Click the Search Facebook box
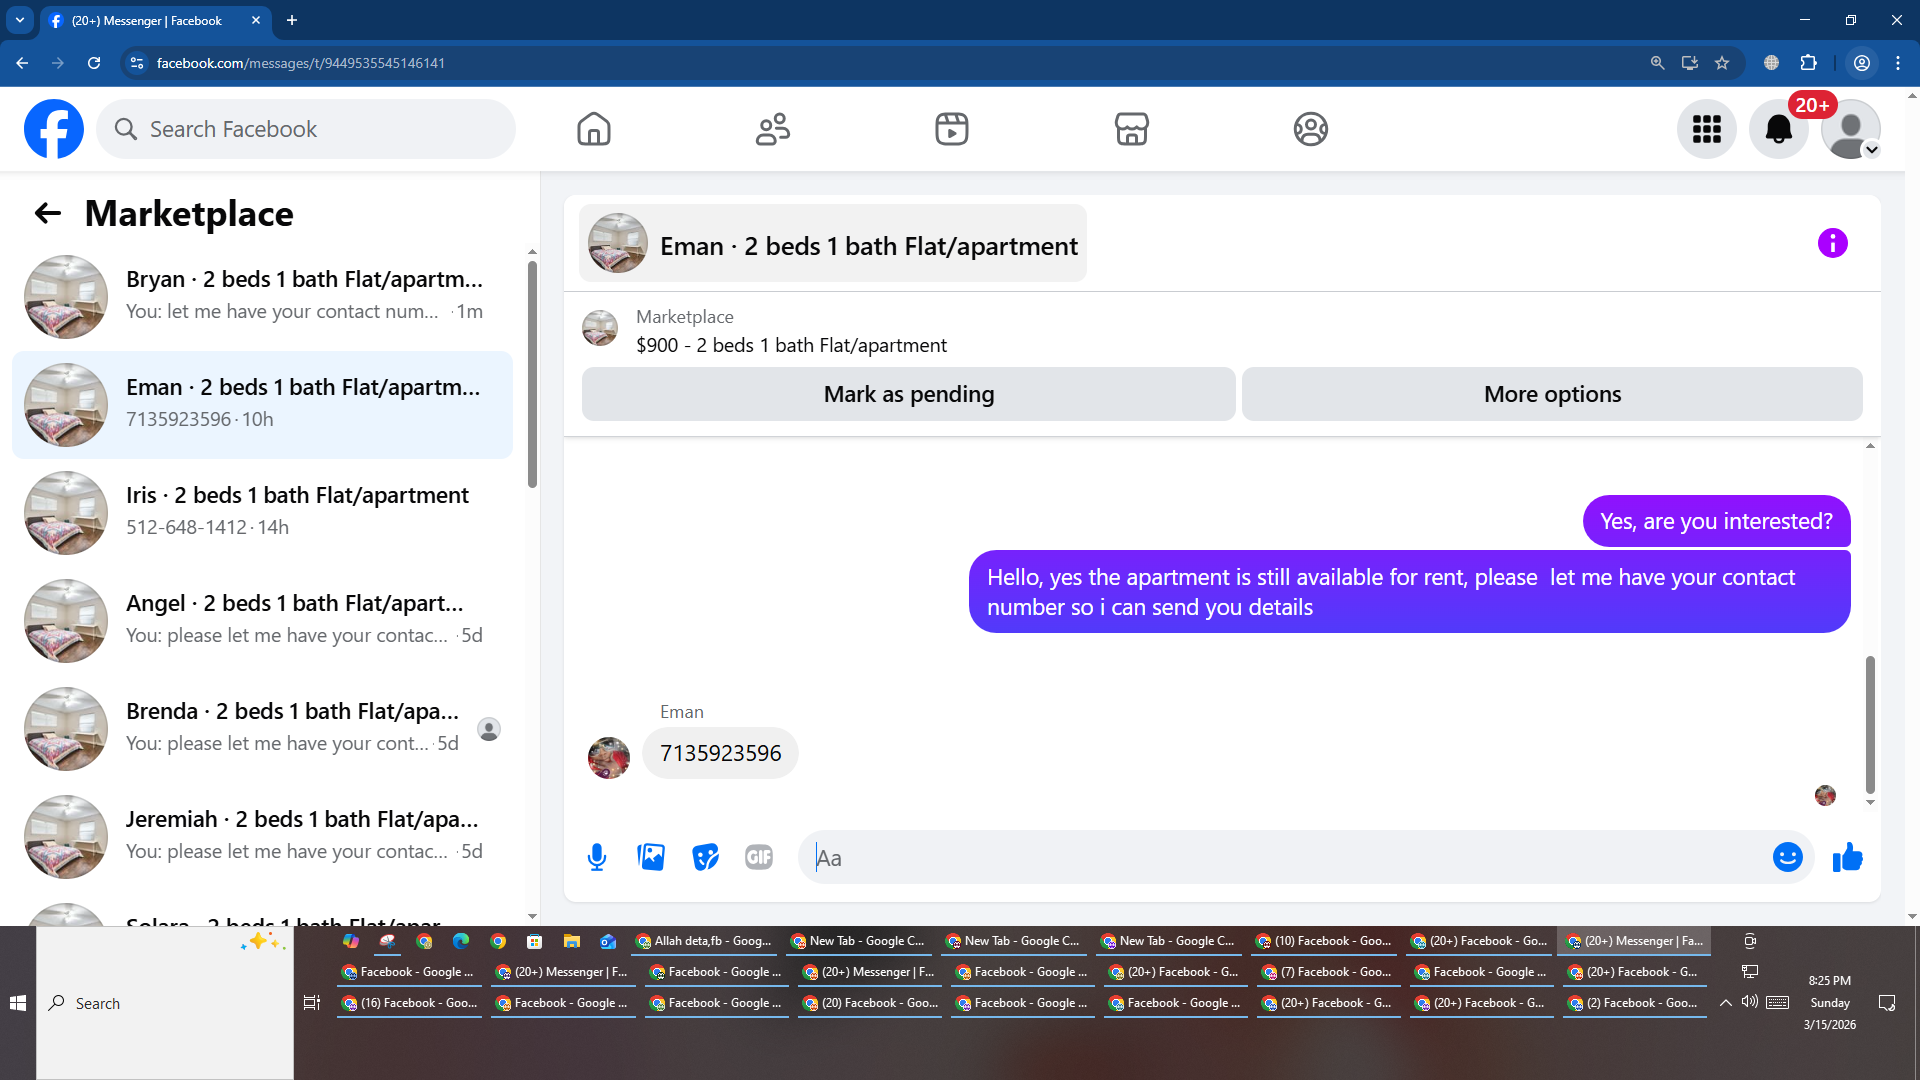 click(306, 129)
